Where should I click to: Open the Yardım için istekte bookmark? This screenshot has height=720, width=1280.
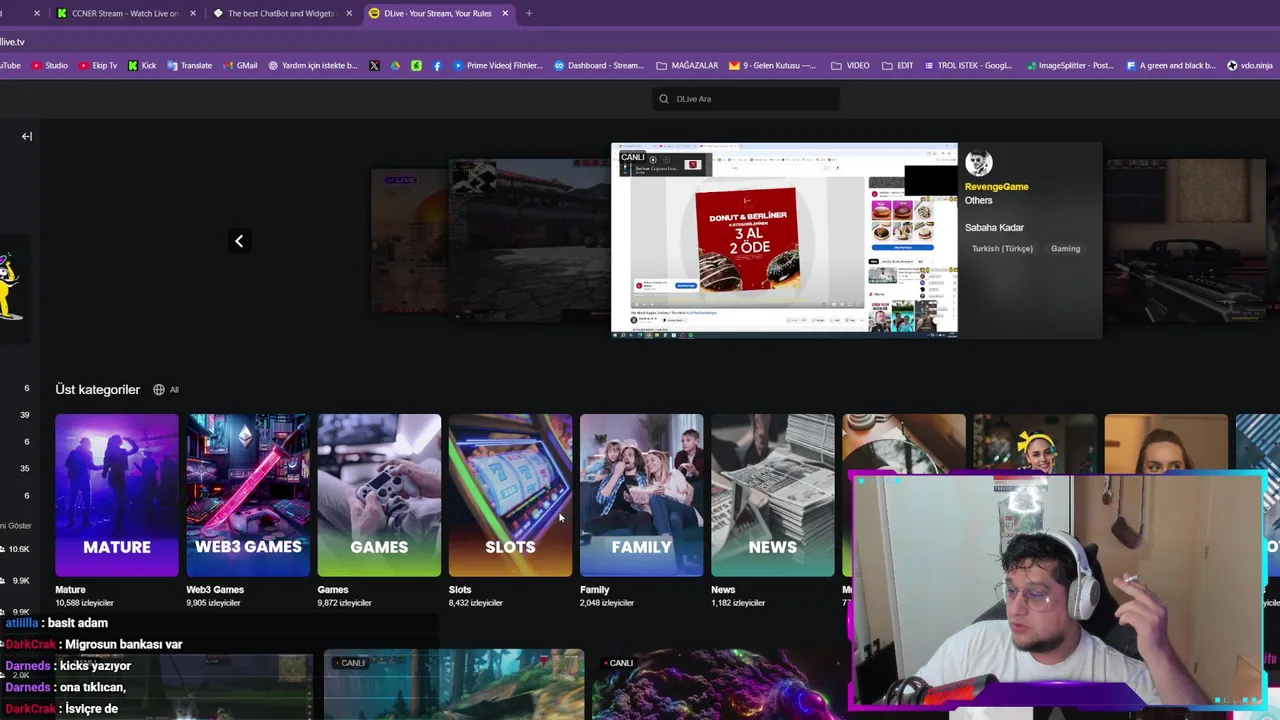click(x=313, y=65)
